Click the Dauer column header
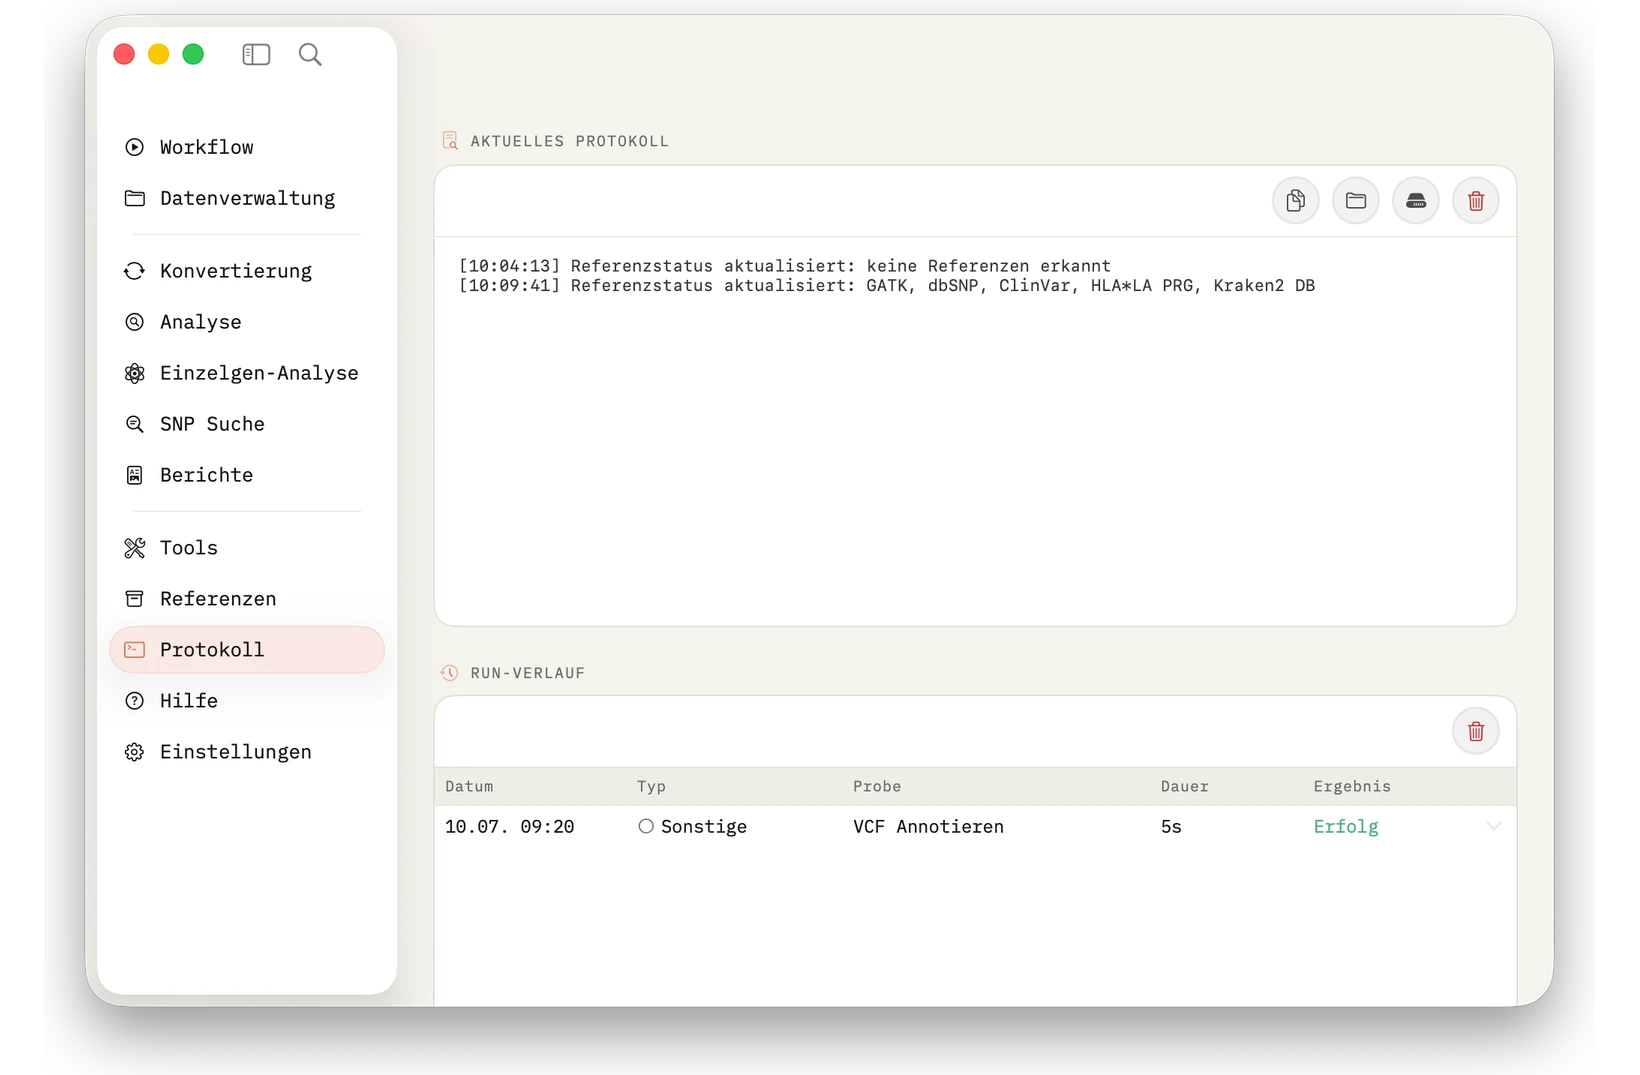 (x=1184, y=786)
